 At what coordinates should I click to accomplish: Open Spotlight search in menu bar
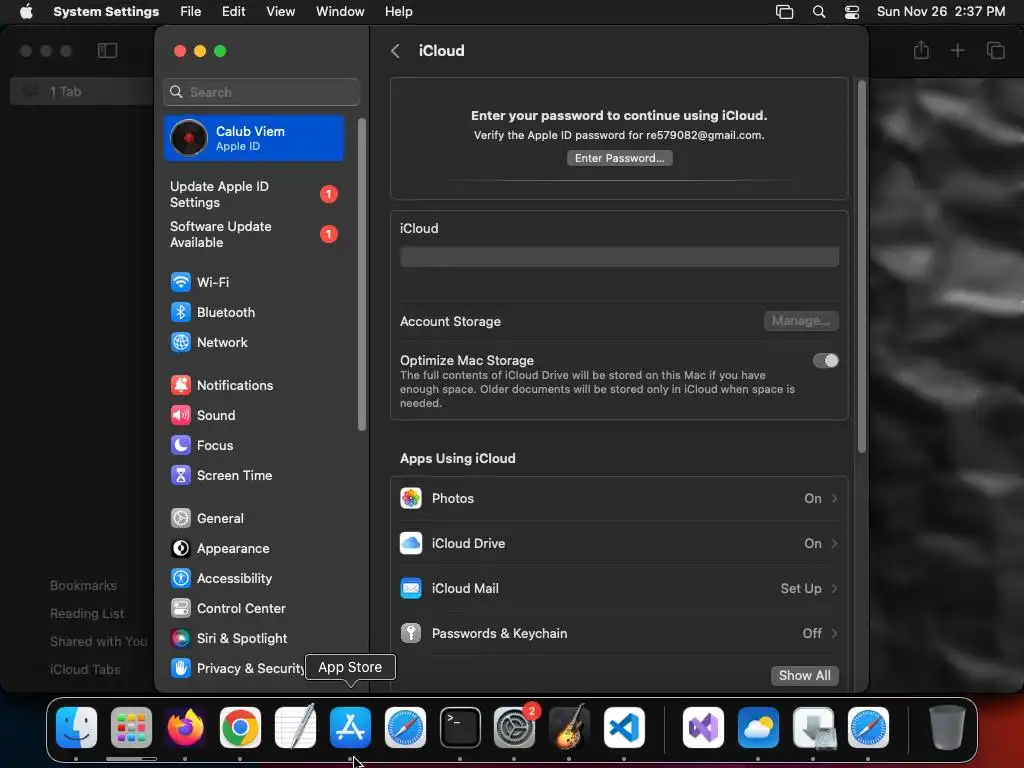point(818,12)
